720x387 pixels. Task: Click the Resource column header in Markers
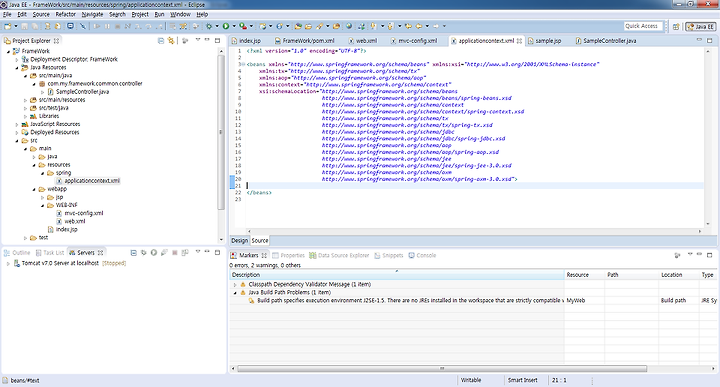point(585,275)
